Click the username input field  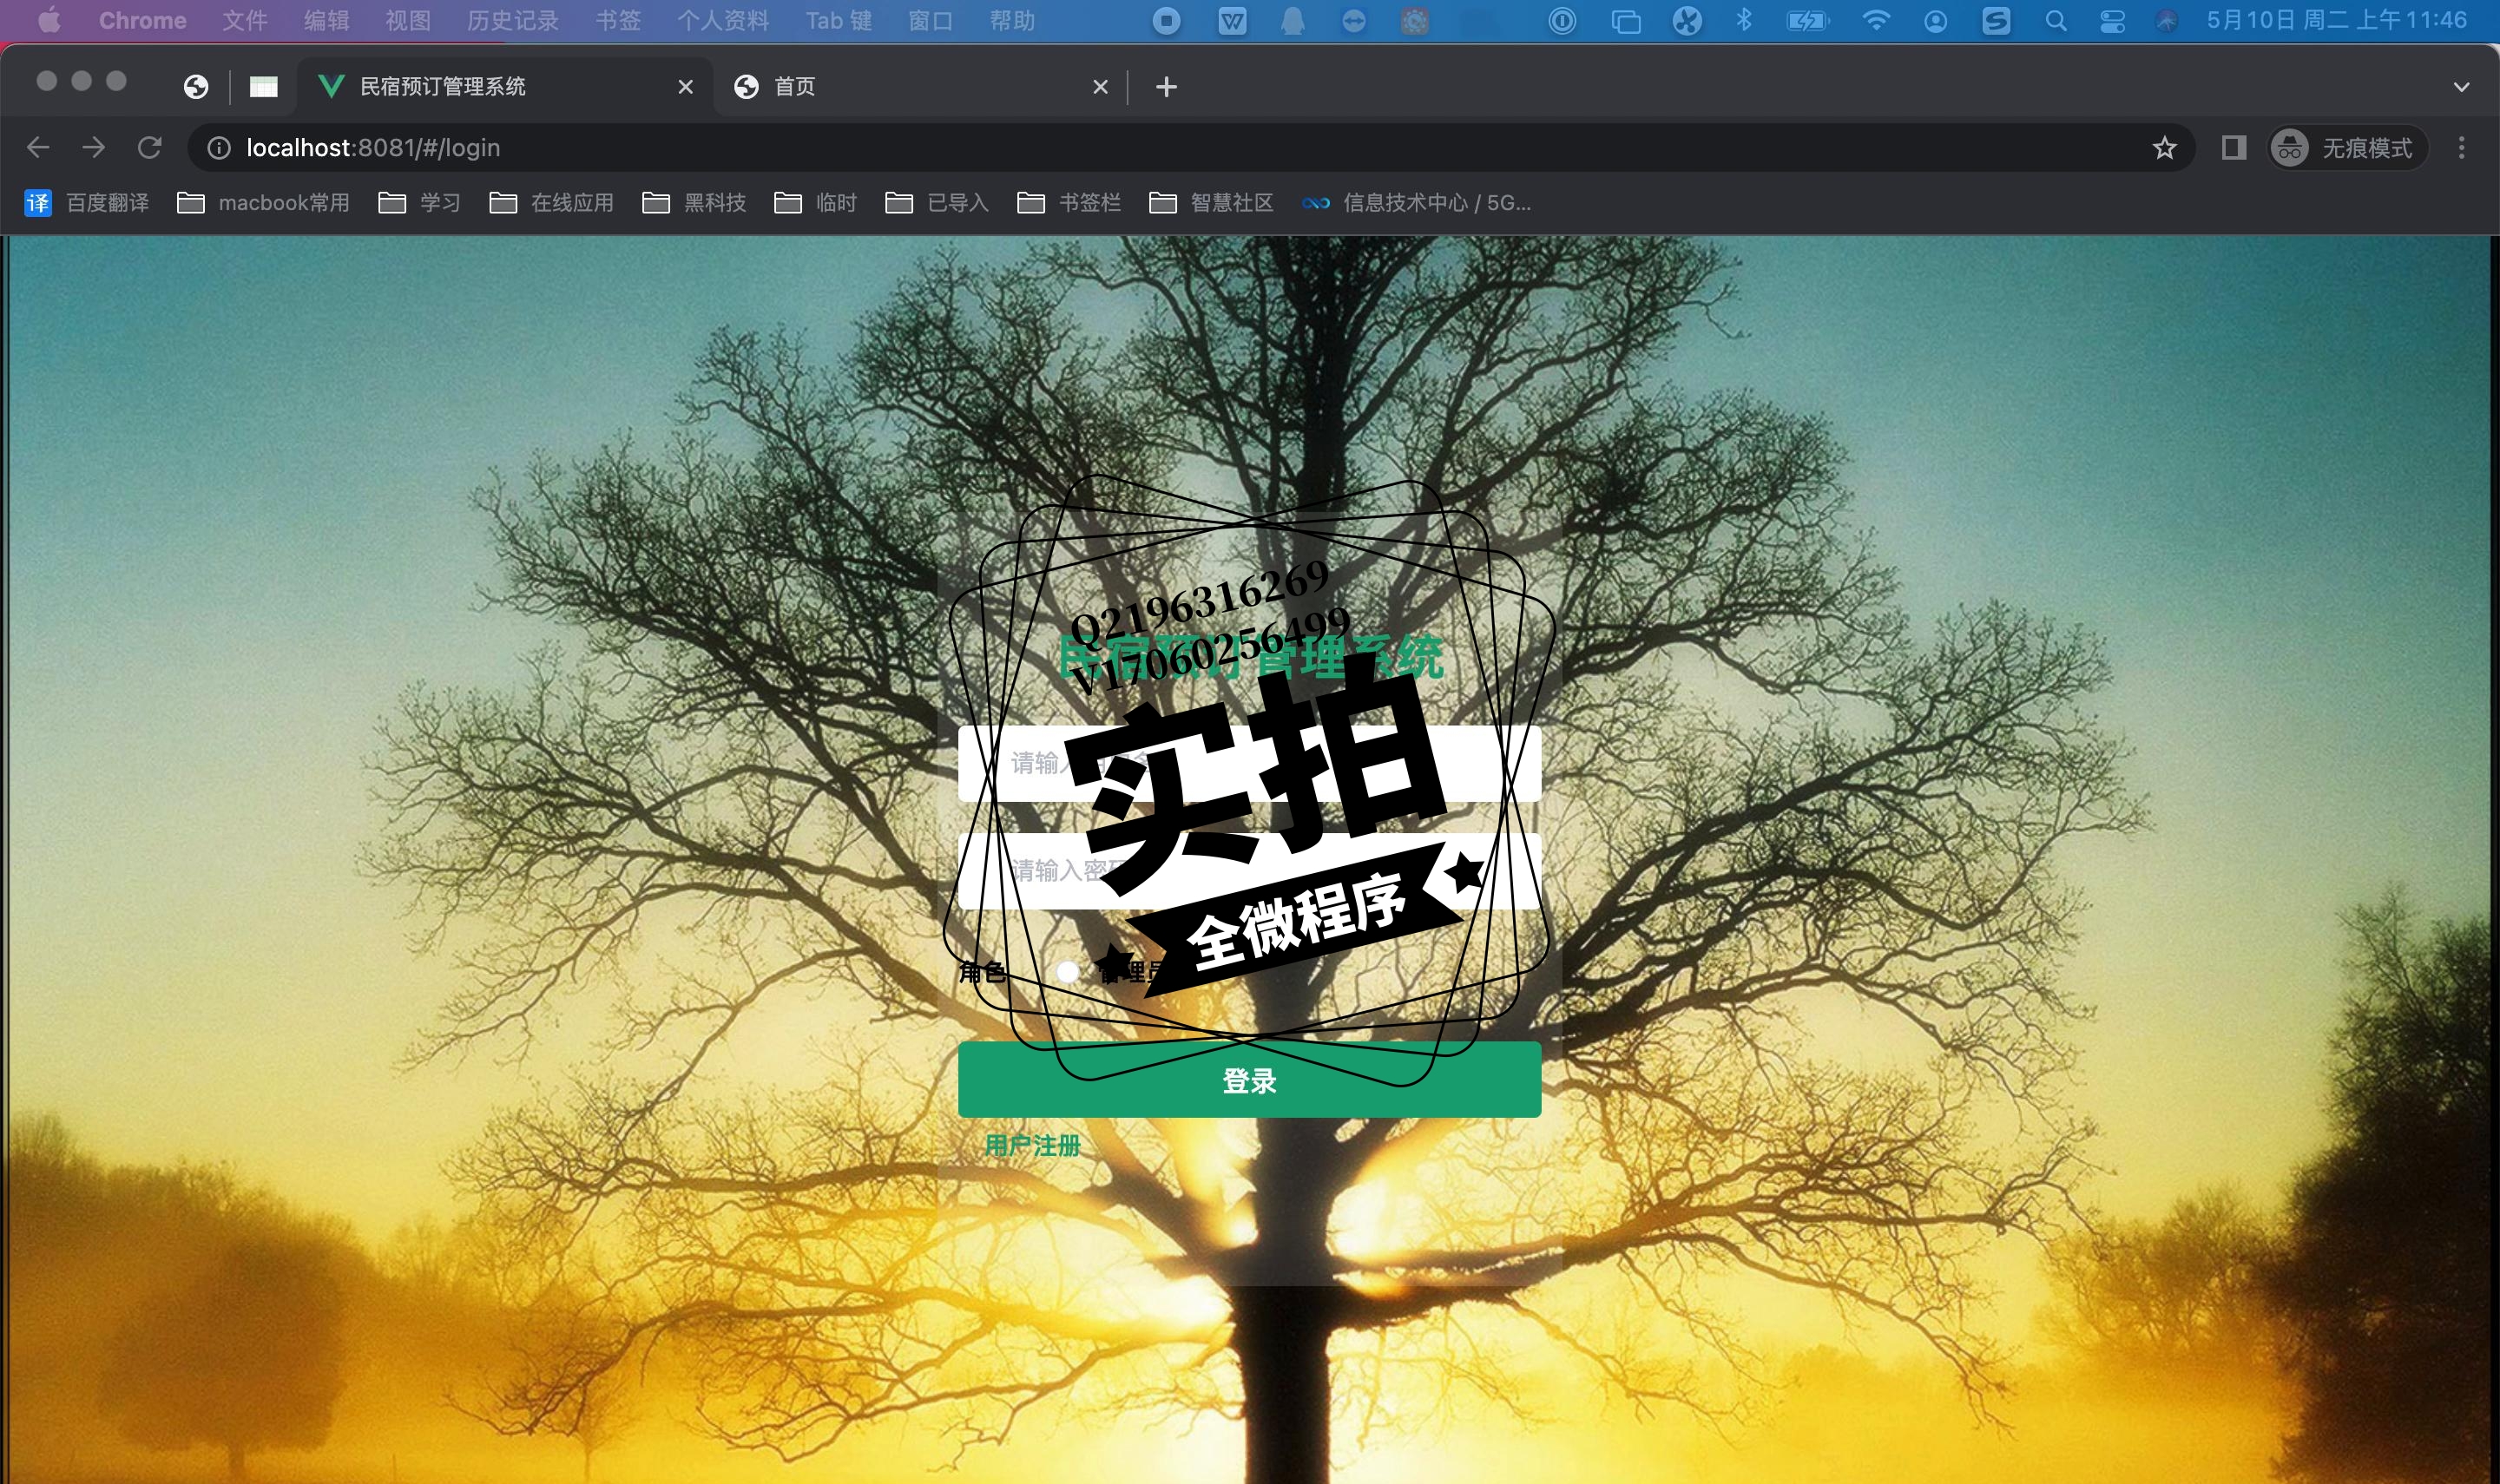click(x=1249, y=763)
